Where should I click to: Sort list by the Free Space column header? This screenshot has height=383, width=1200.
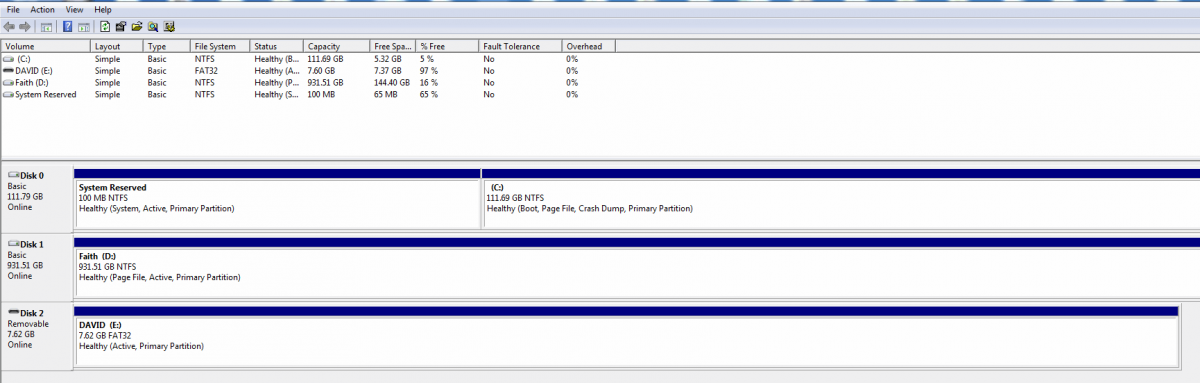point(393,46)
